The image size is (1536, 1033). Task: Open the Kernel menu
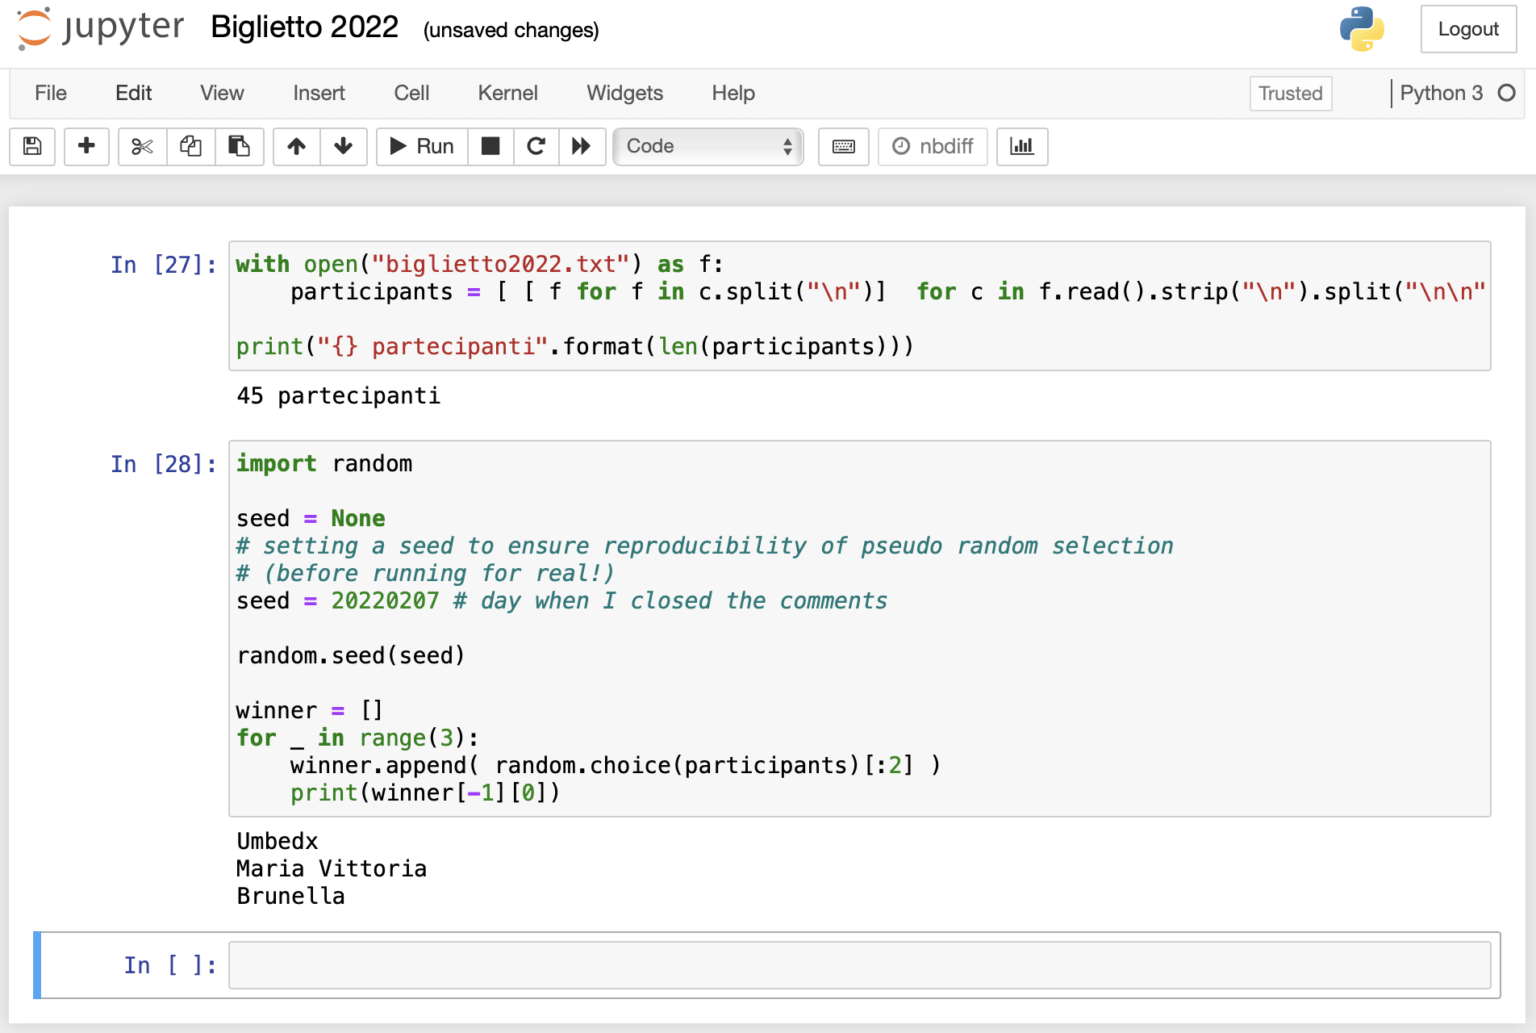click(x=507, y=93)
